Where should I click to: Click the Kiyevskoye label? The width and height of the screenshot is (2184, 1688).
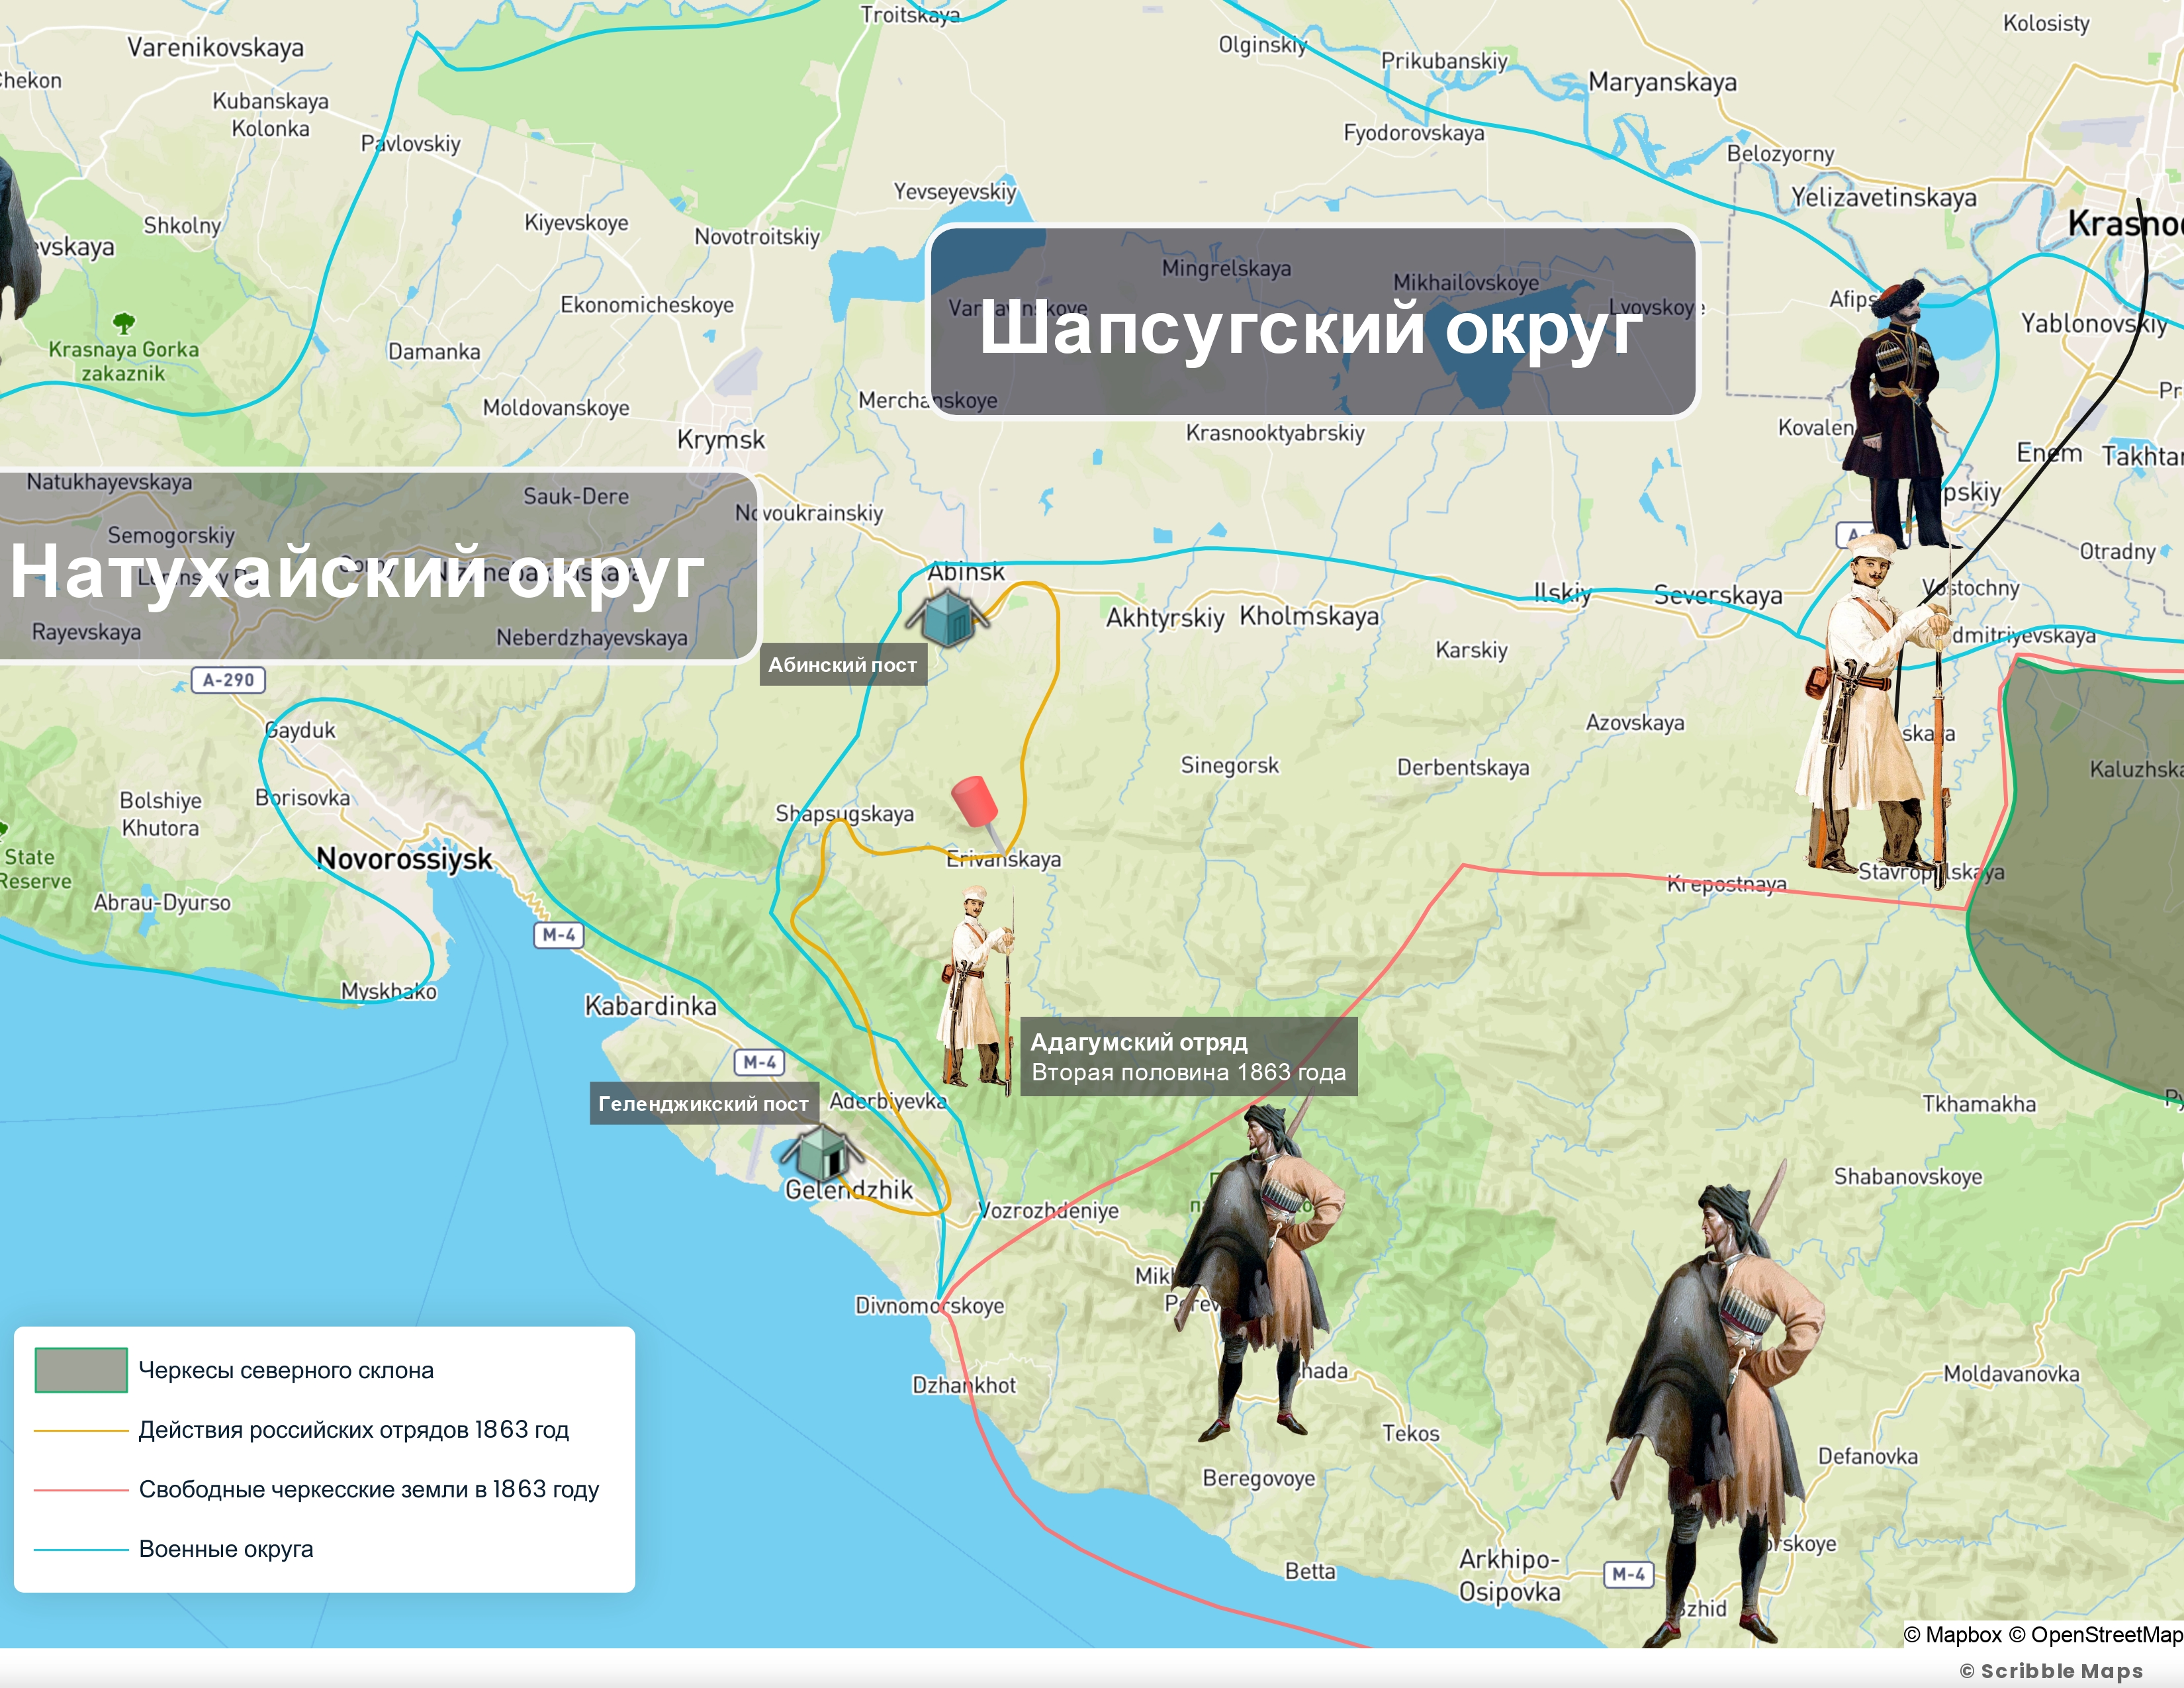577,223
